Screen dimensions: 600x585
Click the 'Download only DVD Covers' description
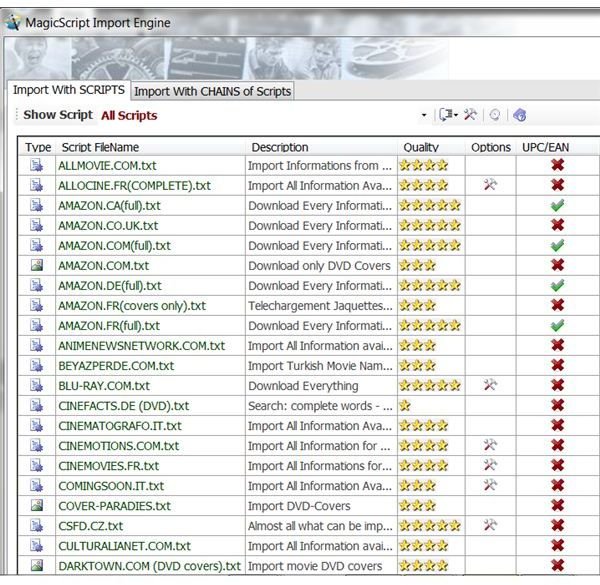coord(319,266)
